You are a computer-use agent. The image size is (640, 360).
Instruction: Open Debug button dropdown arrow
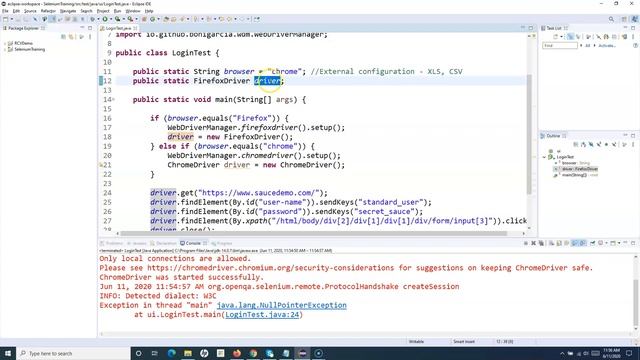[x=98, y=19]
